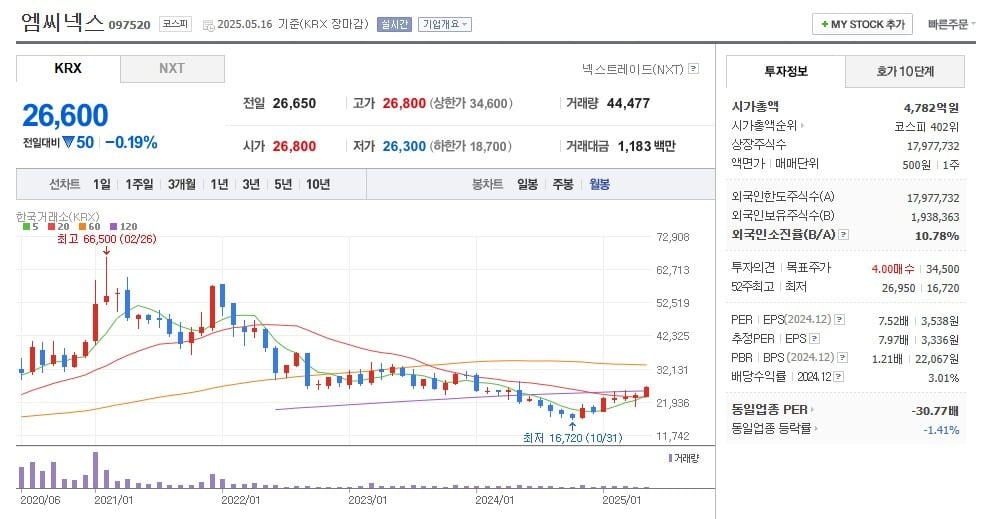Open the help icon next to PBR BPS(2024.12)
987x519 pixels.
[x=843, y=357]
